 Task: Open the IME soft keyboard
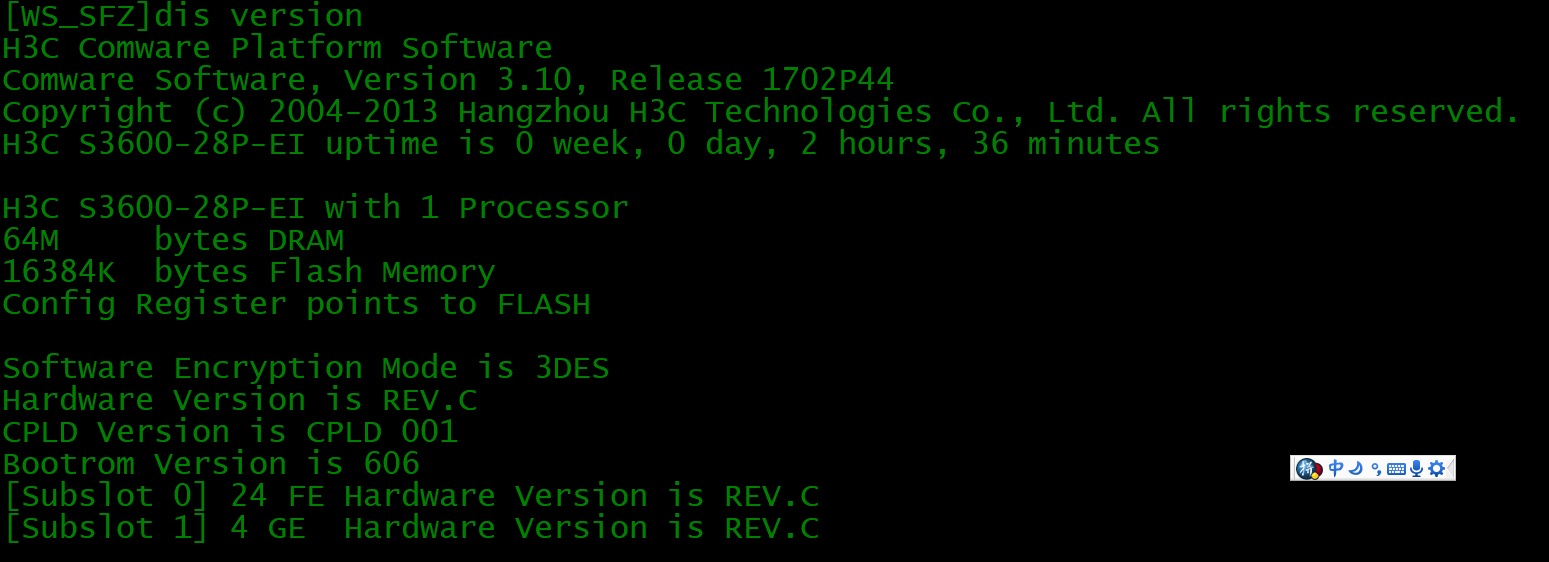pyautogui.click(x=1396, y=469)
